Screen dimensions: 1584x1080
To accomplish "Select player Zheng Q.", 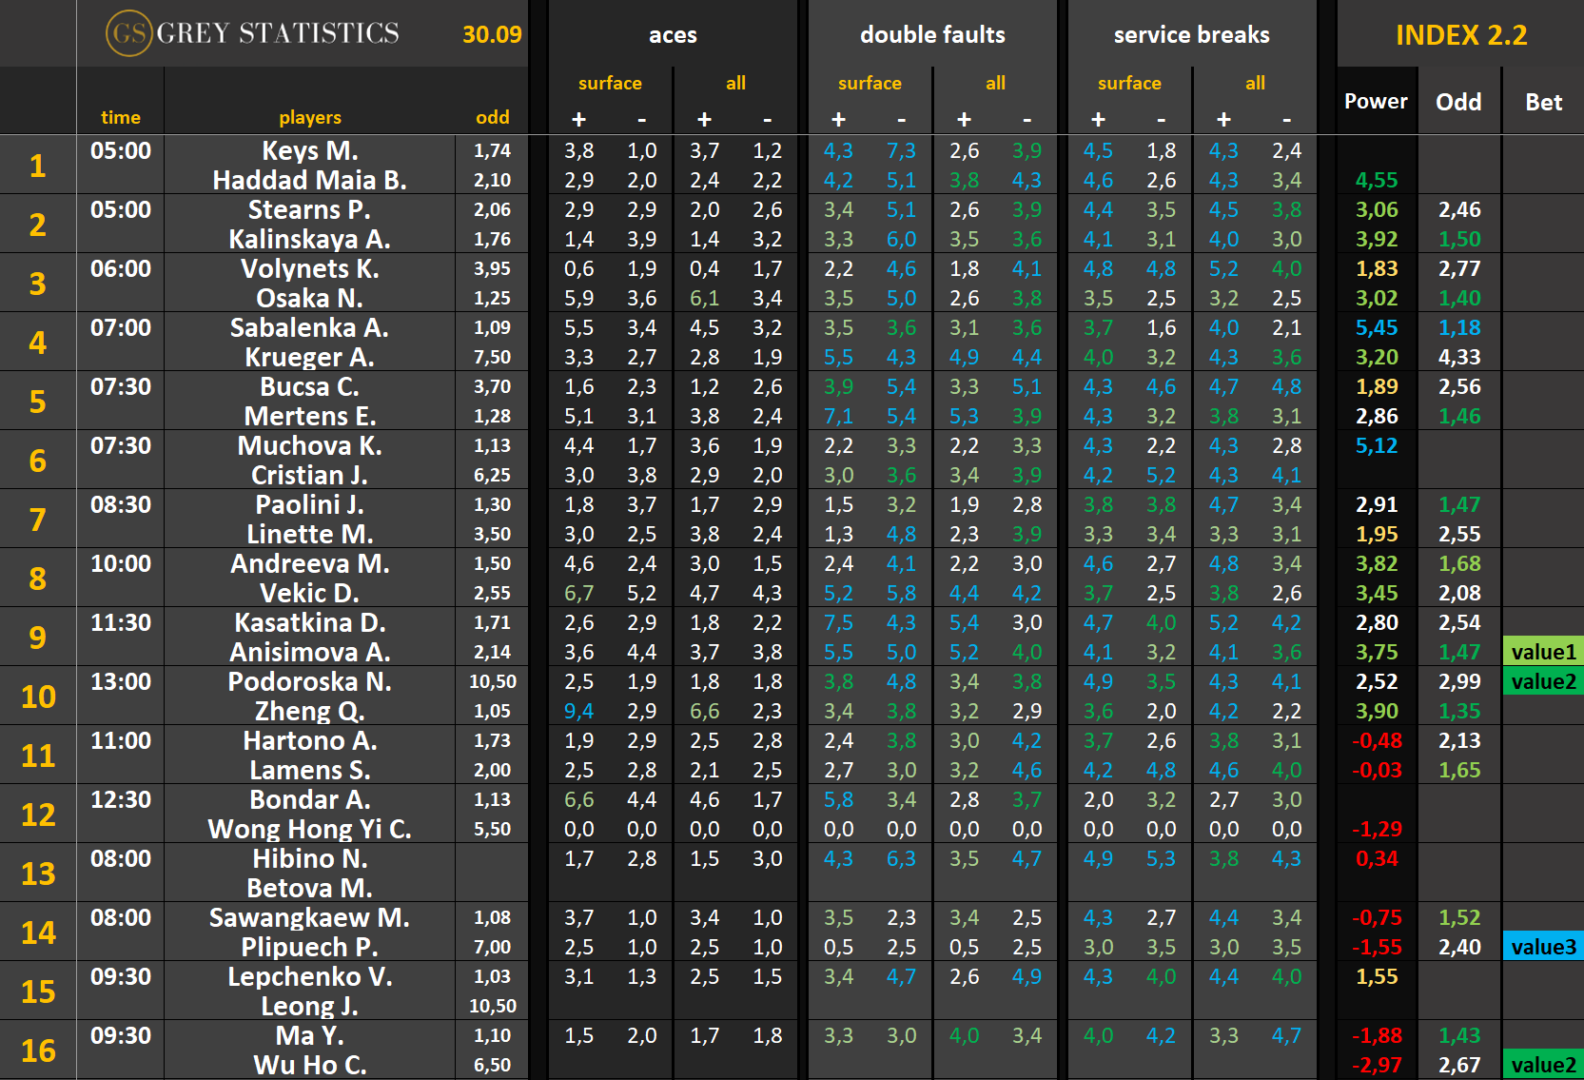I will [x=310, y=711].
